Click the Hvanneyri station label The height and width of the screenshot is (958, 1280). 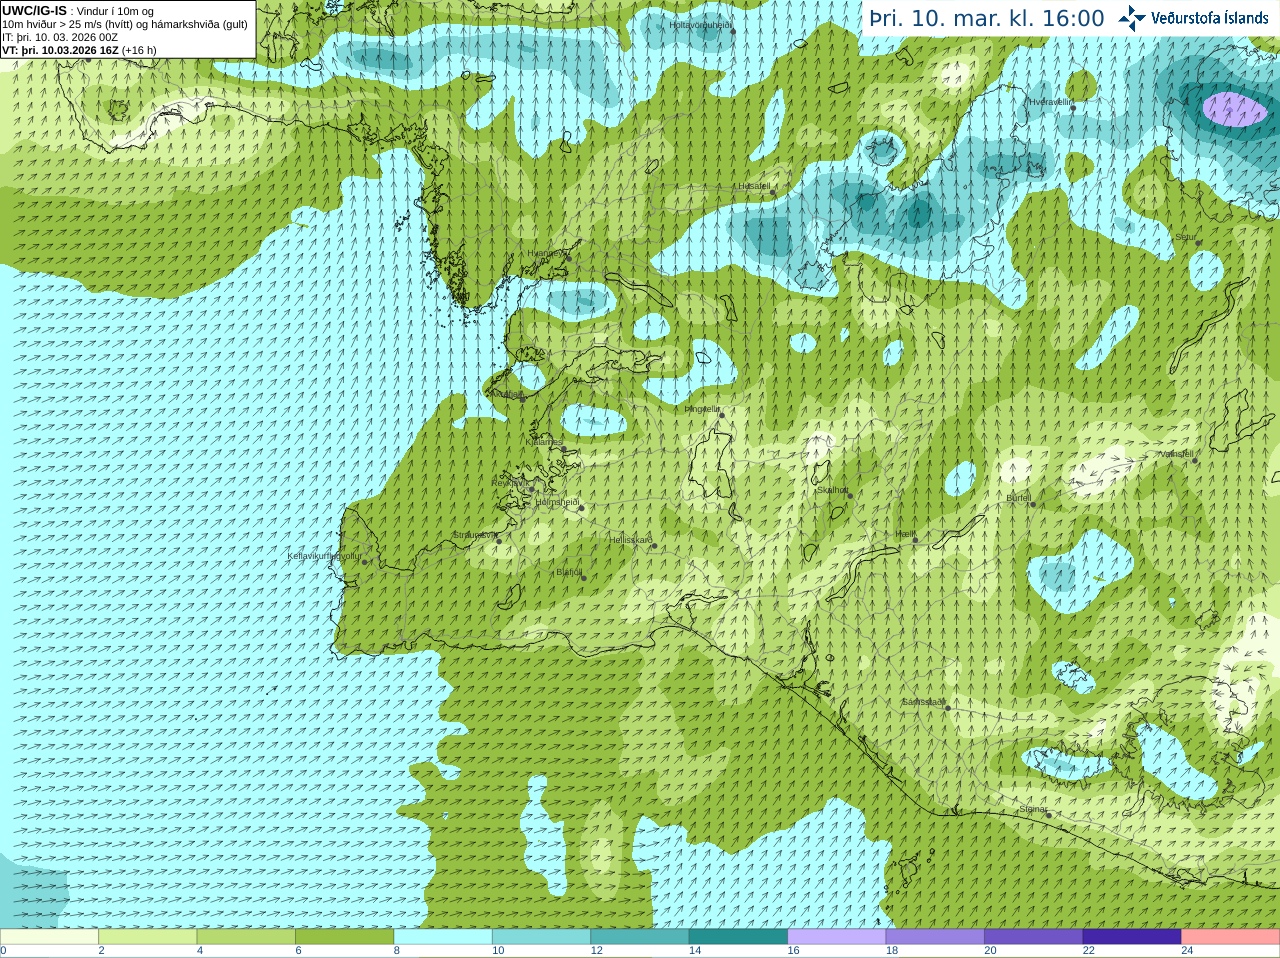coord(546,253)
